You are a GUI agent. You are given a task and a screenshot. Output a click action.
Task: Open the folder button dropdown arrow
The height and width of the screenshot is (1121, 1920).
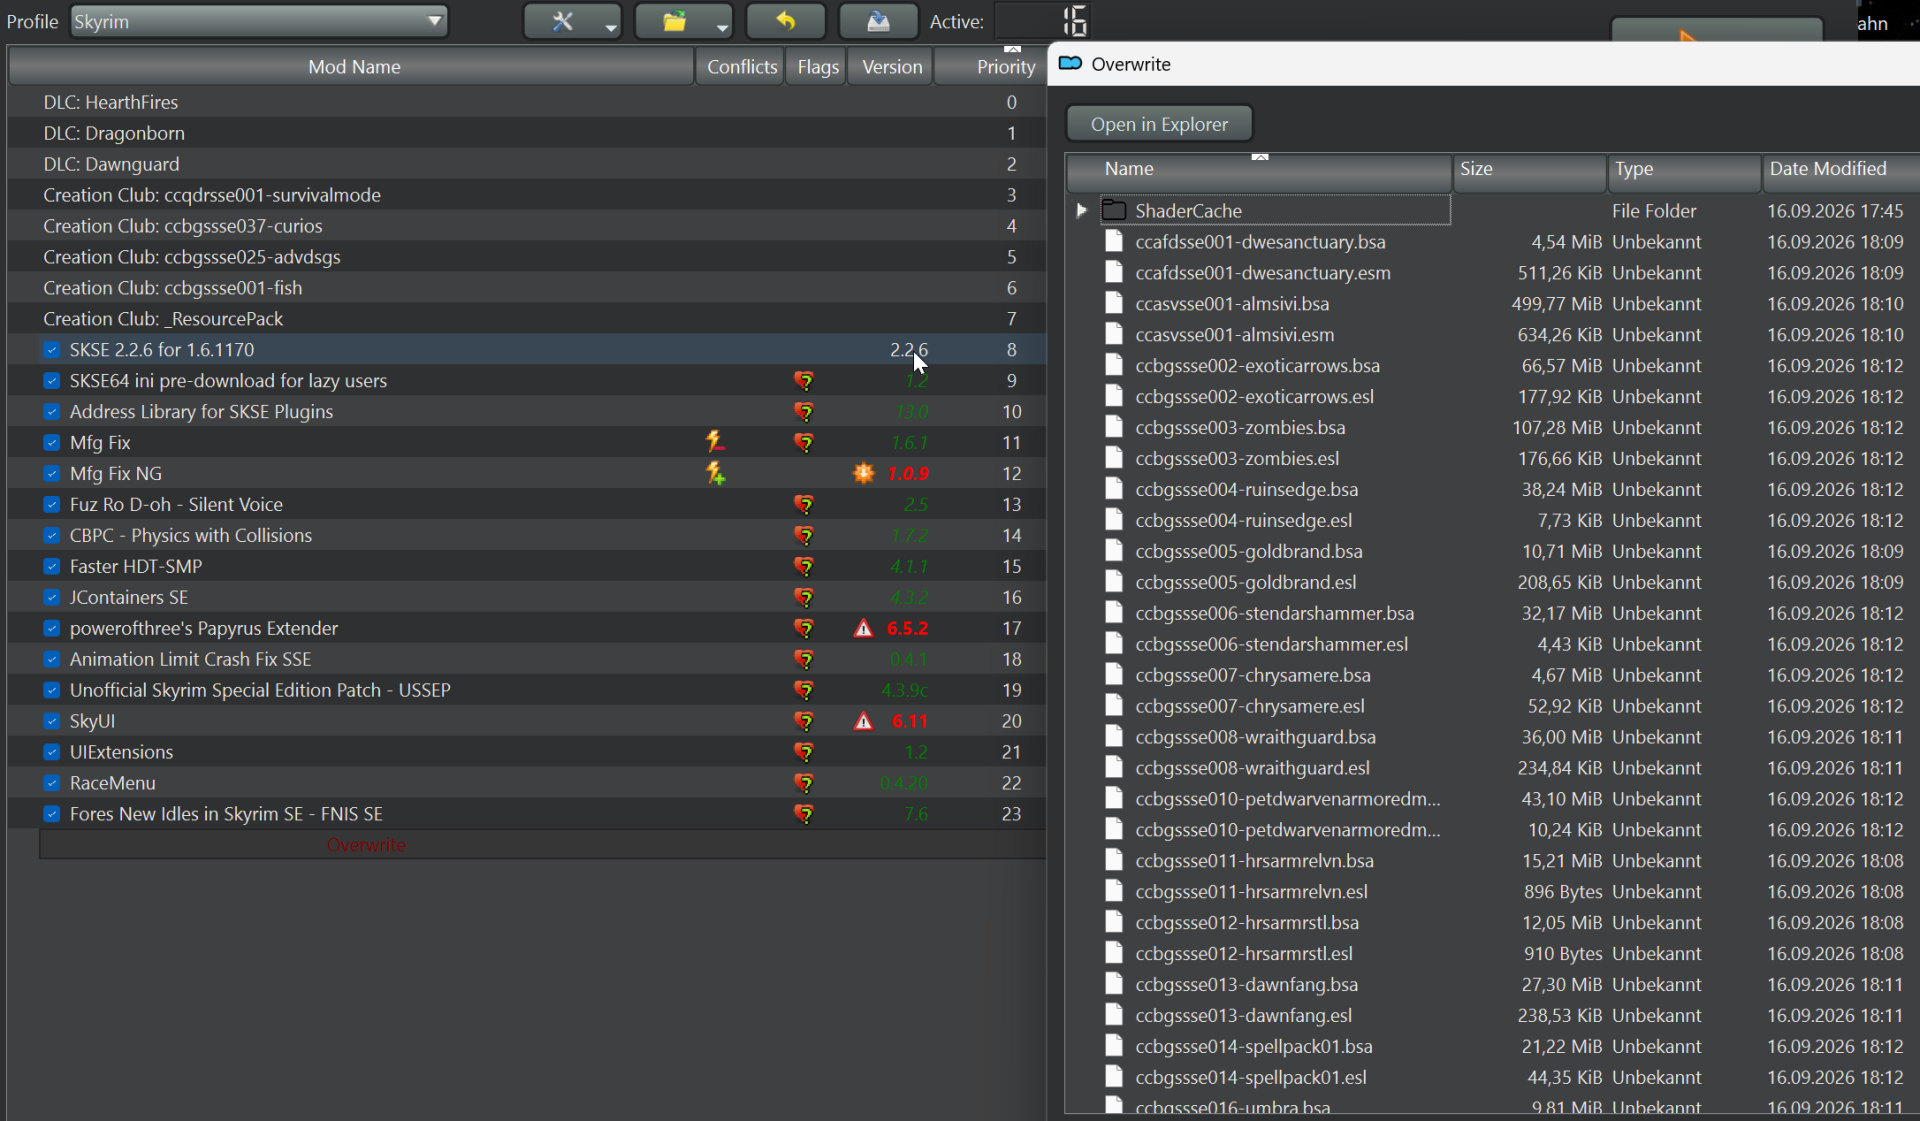(722, 28)
